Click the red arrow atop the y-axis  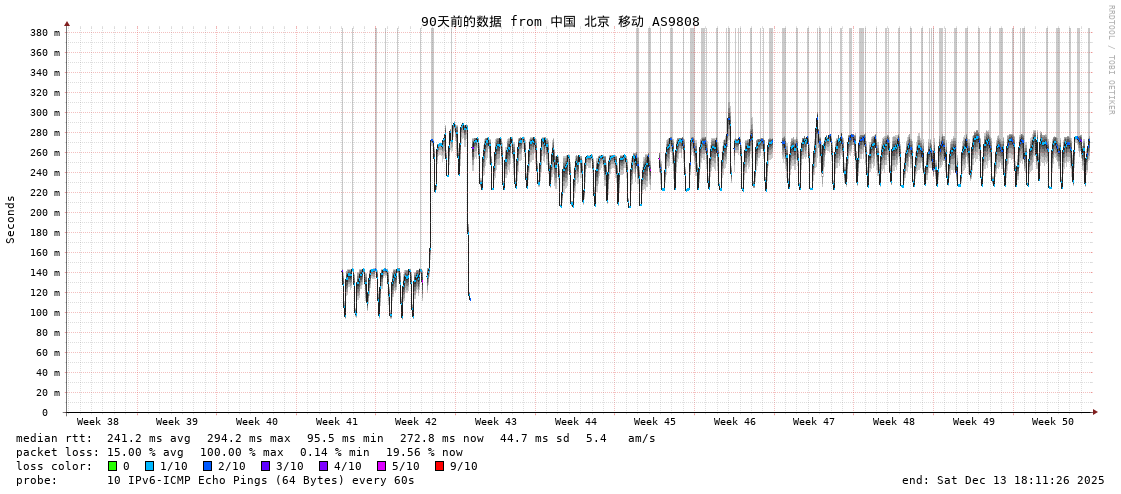(x=67, y=23)
